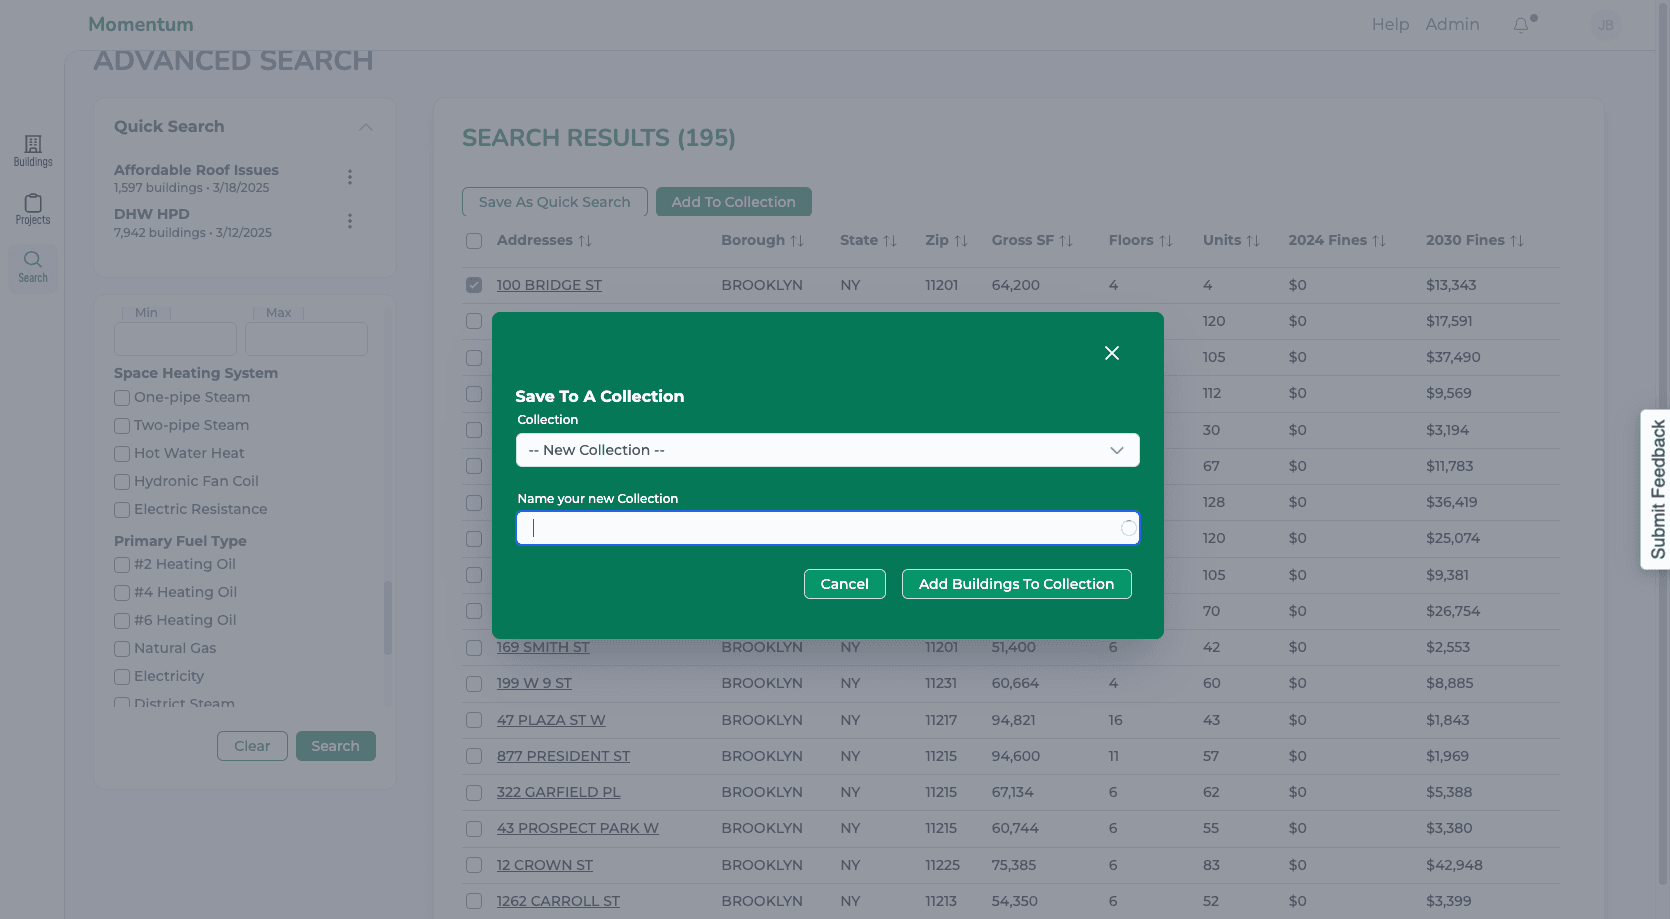Expand the Collection dropdown
This screenshot has width=1670, height=919.
[x=827, y=450]
